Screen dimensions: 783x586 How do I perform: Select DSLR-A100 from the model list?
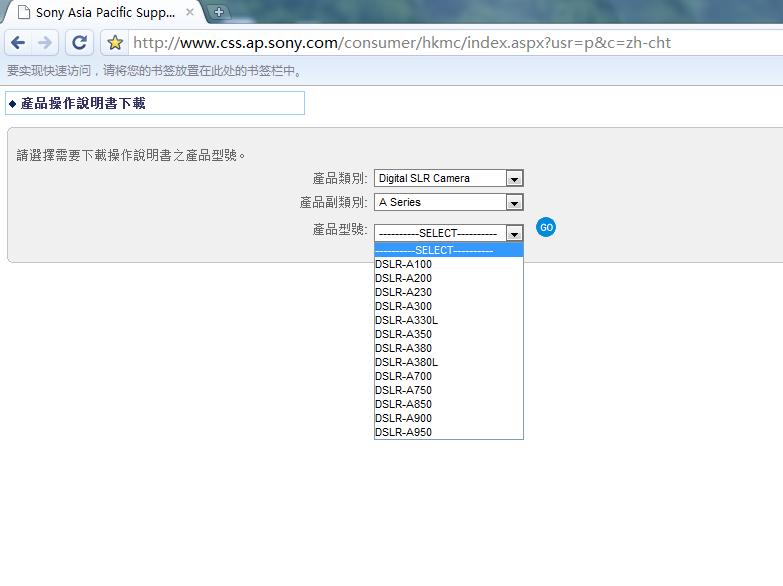448,264
